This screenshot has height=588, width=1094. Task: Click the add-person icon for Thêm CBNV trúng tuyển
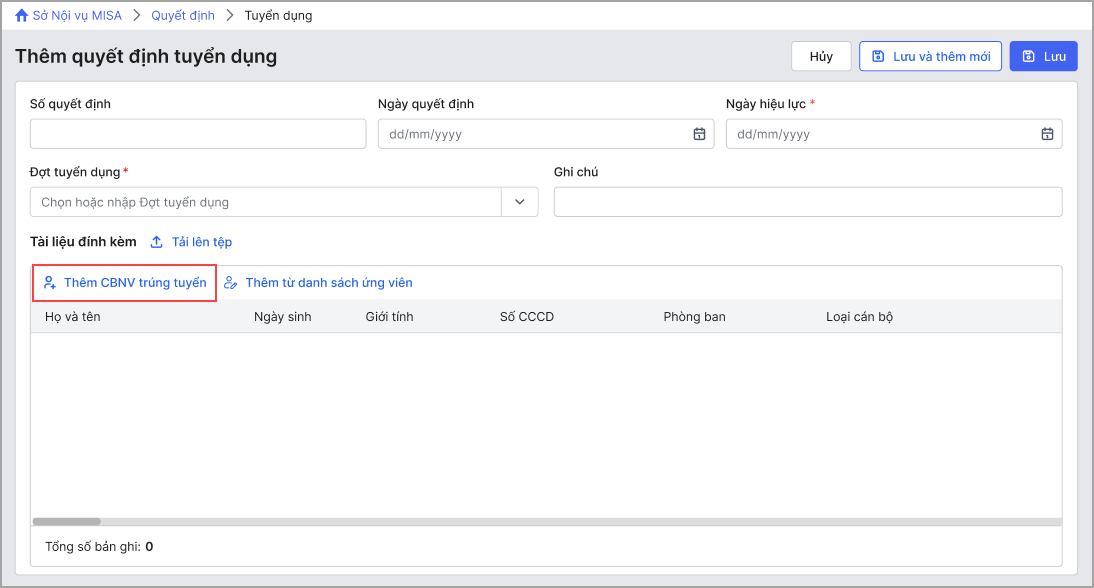49,283
